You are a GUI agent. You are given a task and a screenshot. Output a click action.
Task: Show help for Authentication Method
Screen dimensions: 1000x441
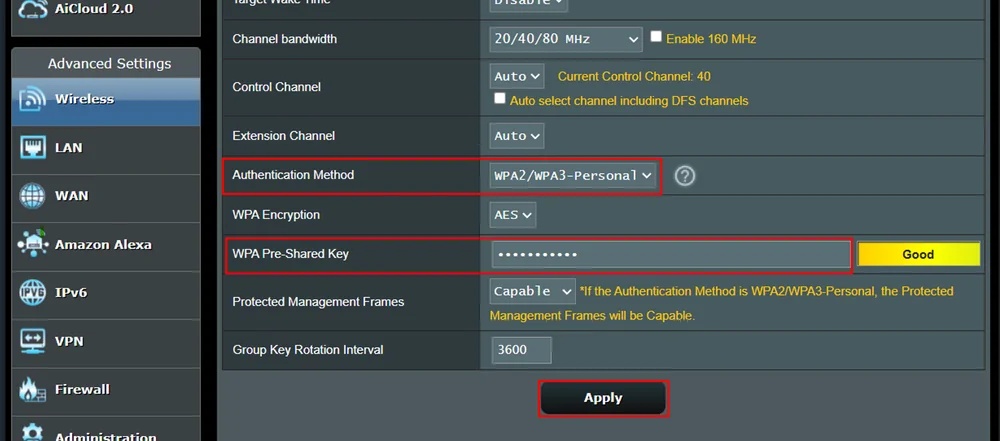685,176
